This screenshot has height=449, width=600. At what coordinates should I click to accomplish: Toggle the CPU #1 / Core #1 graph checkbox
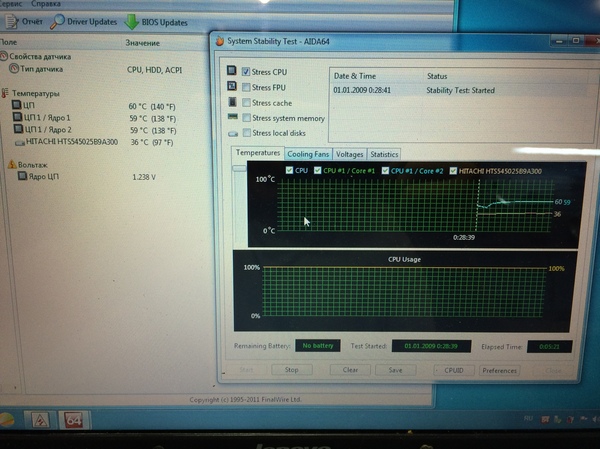tap(317, 171)
